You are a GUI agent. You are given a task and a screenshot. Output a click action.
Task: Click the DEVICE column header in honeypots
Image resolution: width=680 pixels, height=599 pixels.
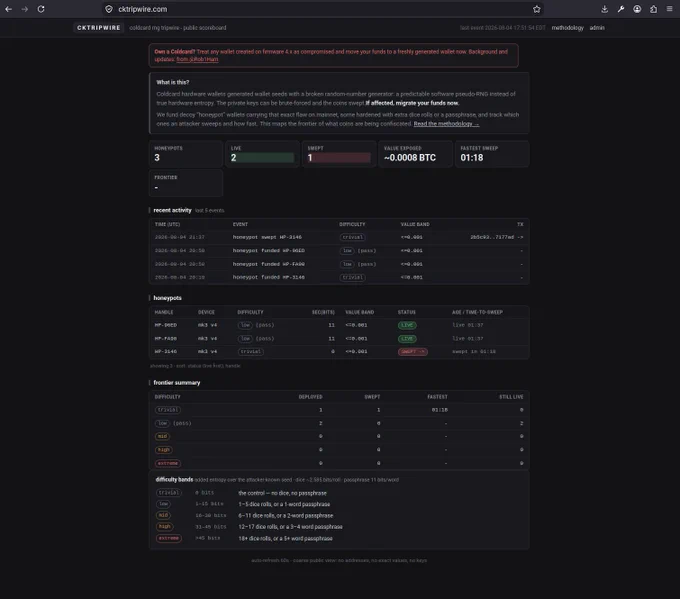pyautogui.click(x=206, y=312)
